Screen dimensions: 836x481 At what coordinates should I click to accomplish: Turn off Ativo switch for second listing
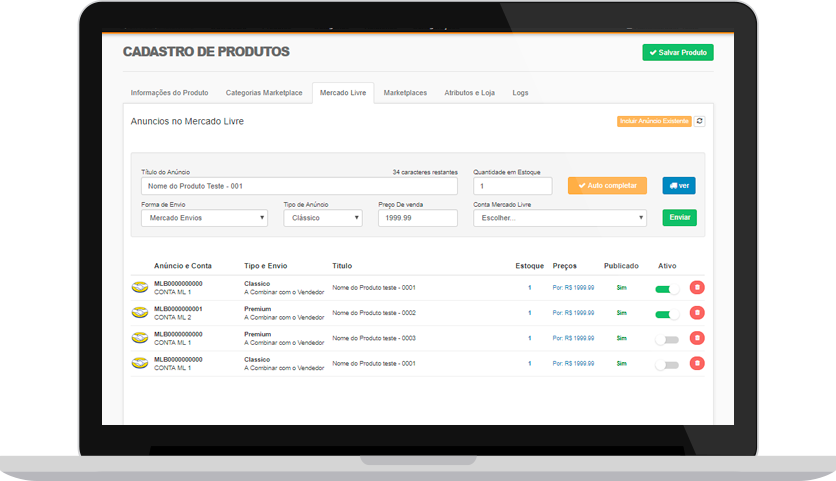[666, 314]
